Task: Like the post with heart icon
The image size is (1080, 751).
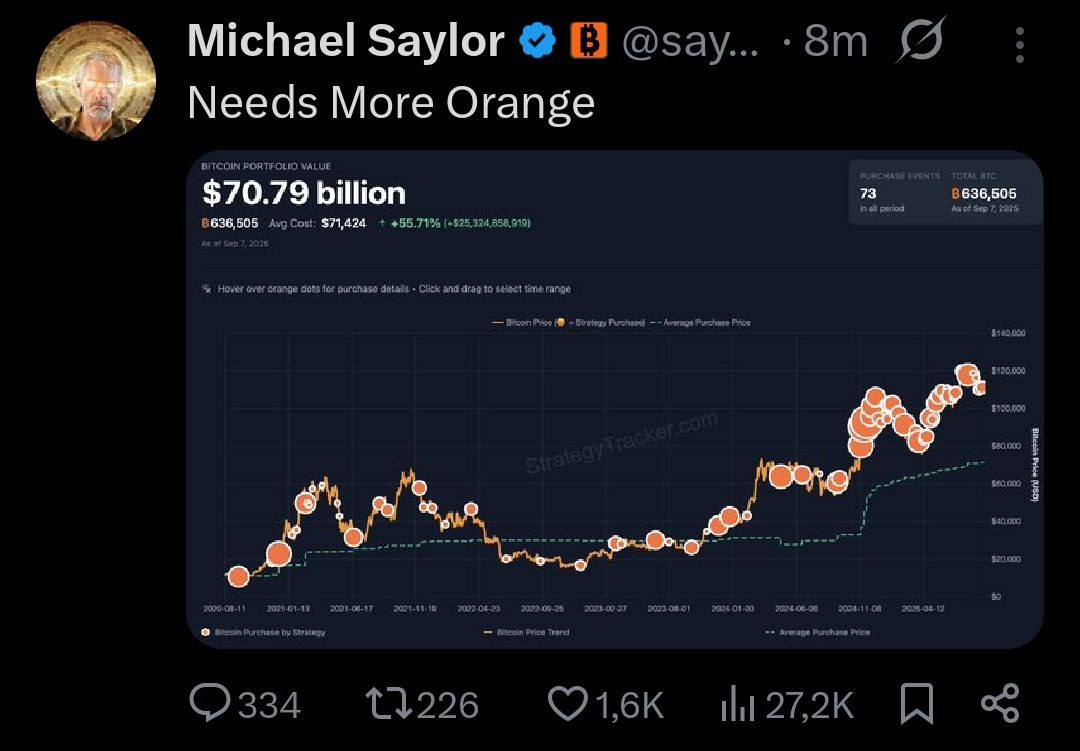Action: [568, 703]
